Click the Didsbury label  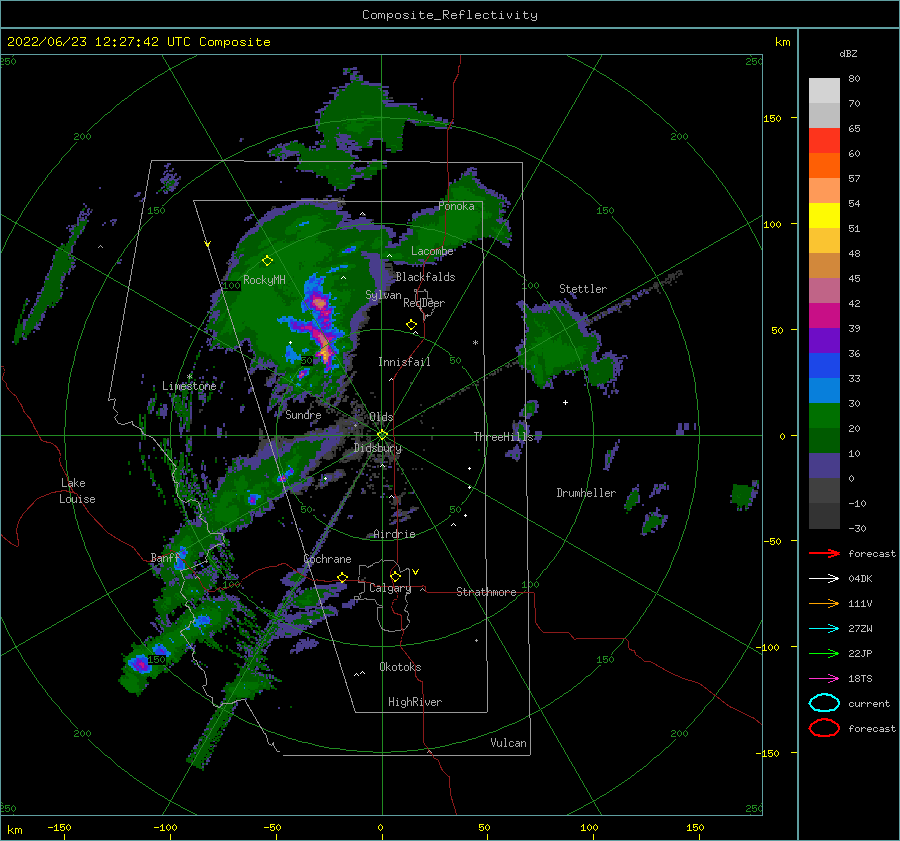(378, 448)
